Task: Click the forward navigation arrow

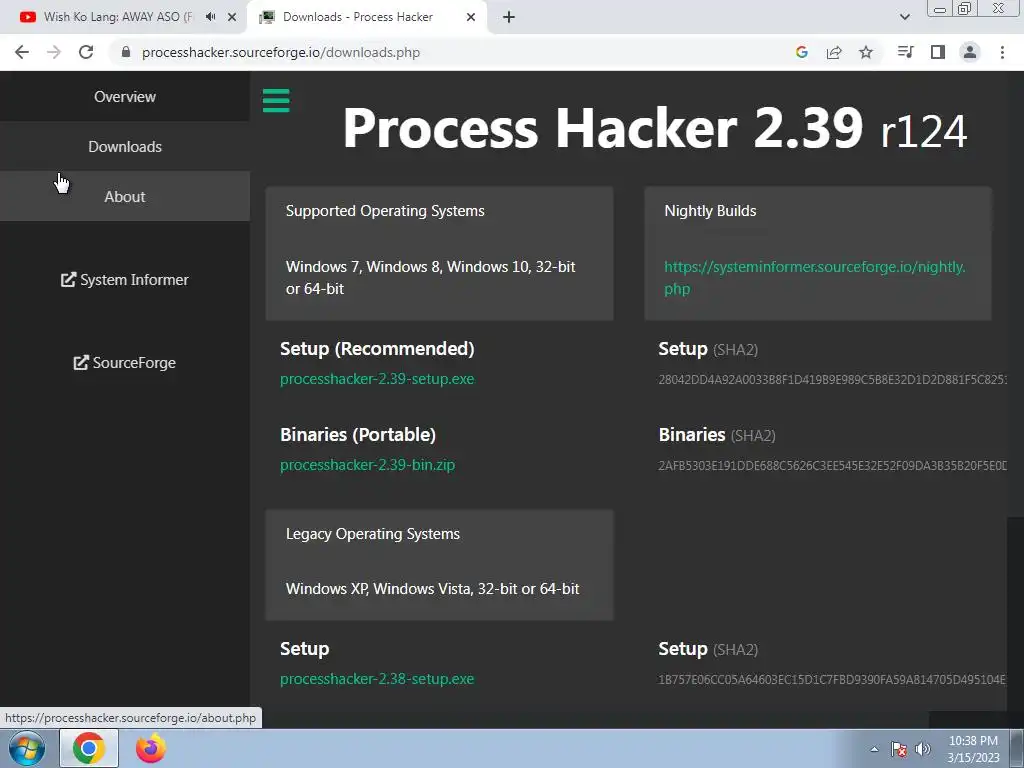Action: [x=54, y=52]
